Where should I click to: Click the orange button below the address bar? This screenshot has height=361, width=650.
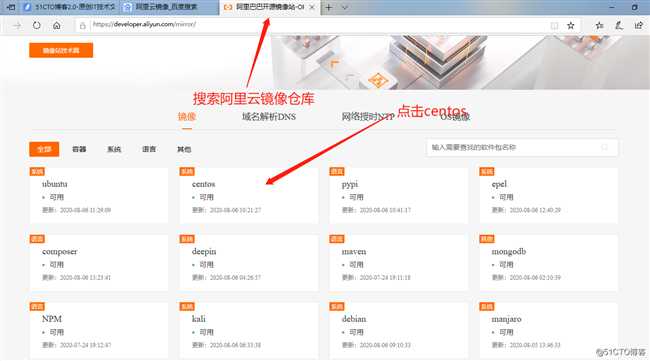[61, 50]
